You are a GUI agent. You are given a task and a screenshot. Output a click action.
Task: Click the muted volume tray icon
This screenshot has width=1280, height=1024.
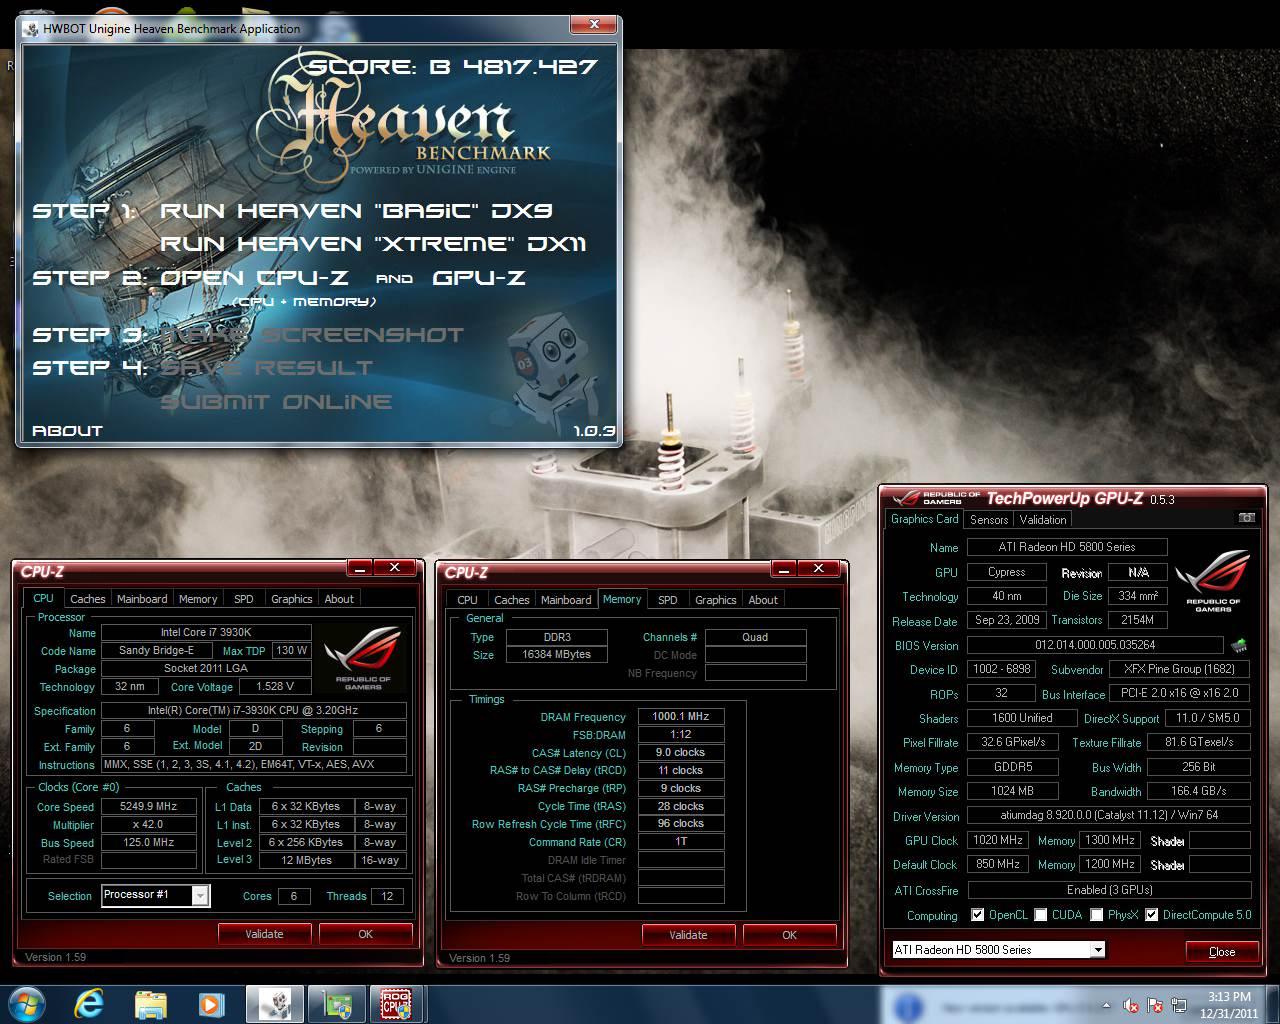[1131, 1005]
